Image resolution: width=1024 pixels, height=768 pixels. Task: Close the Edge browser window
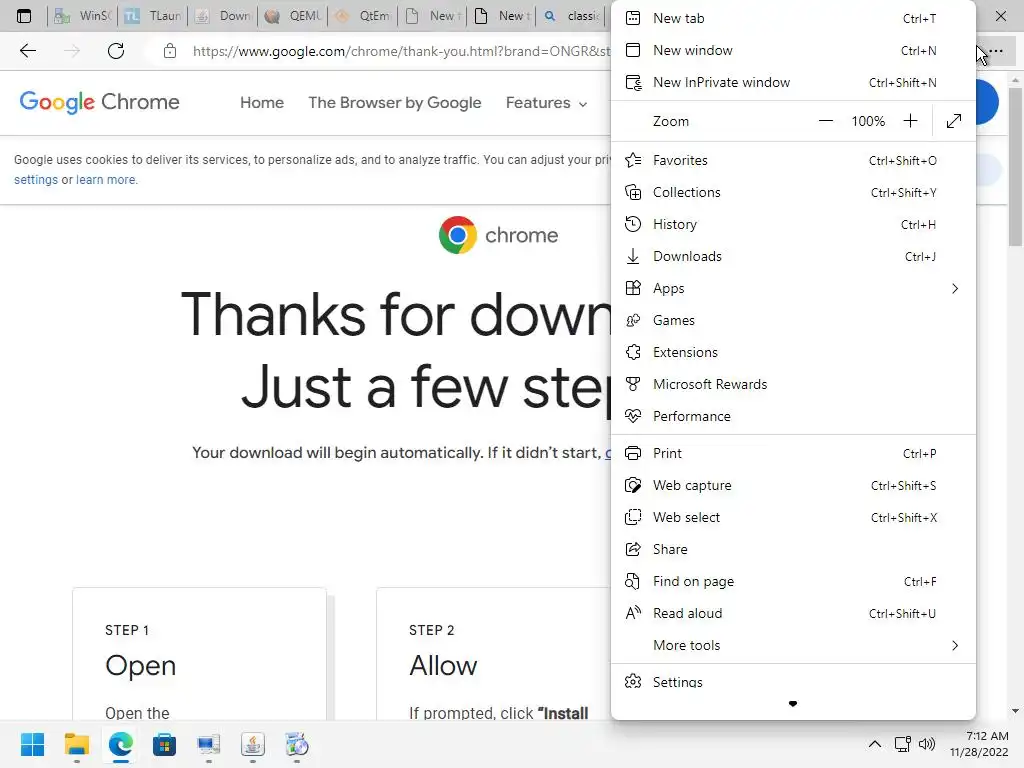[x=1000, y=16]
